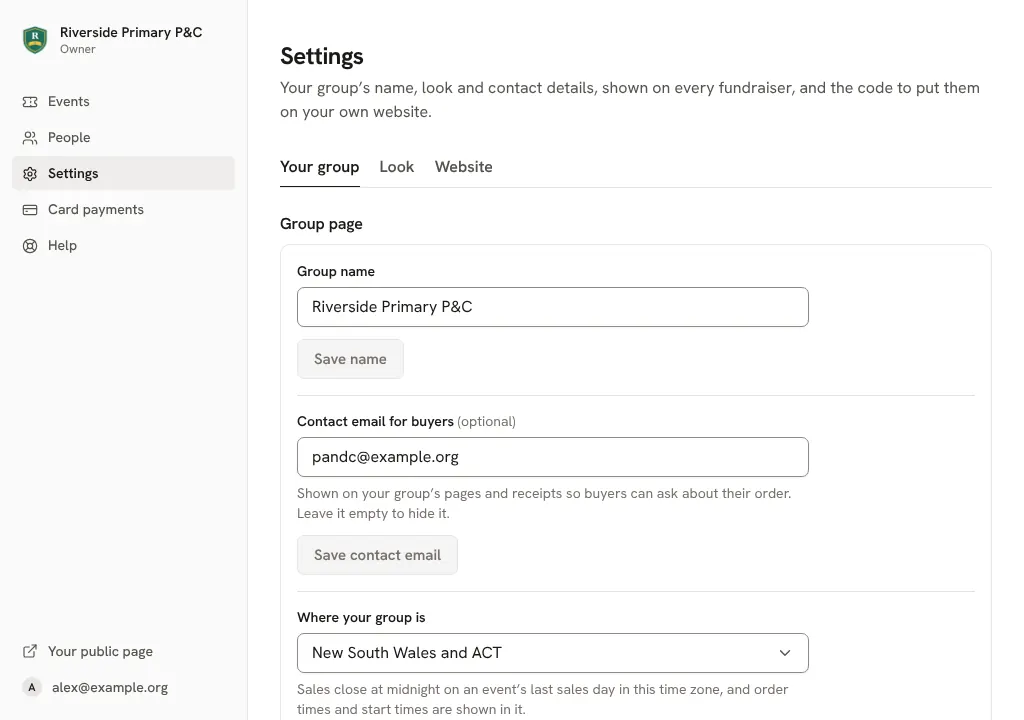Open the Events section

click(x=123, y=101)
